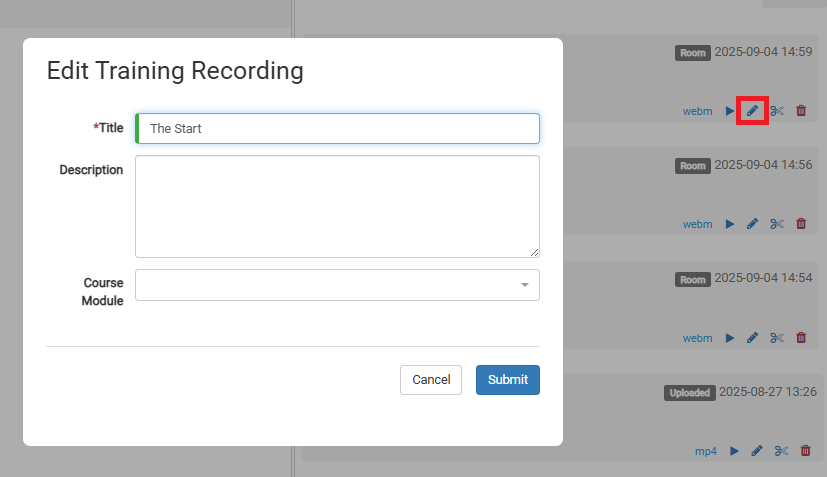Trim the 14:56 recording with the scissors icon

click(777, 224)
